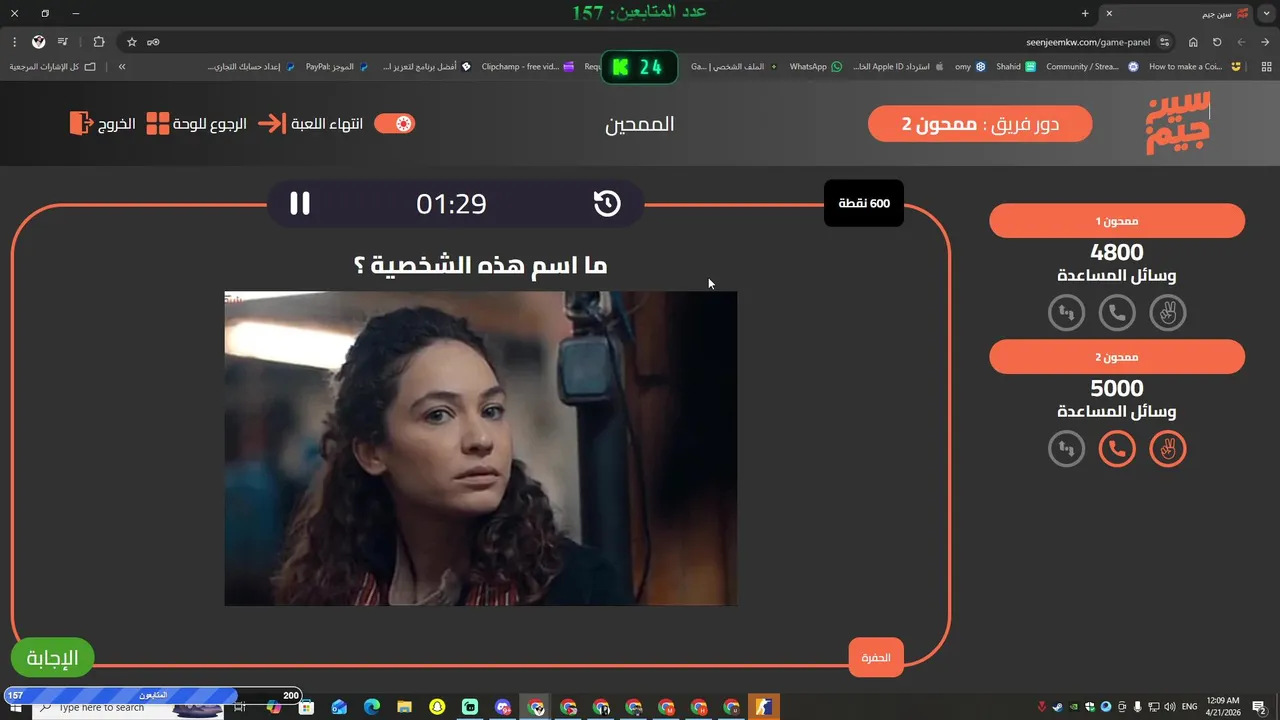Click the browser profile avatar icon
This screenshot has width=1280, height=720.
(38, 42)
